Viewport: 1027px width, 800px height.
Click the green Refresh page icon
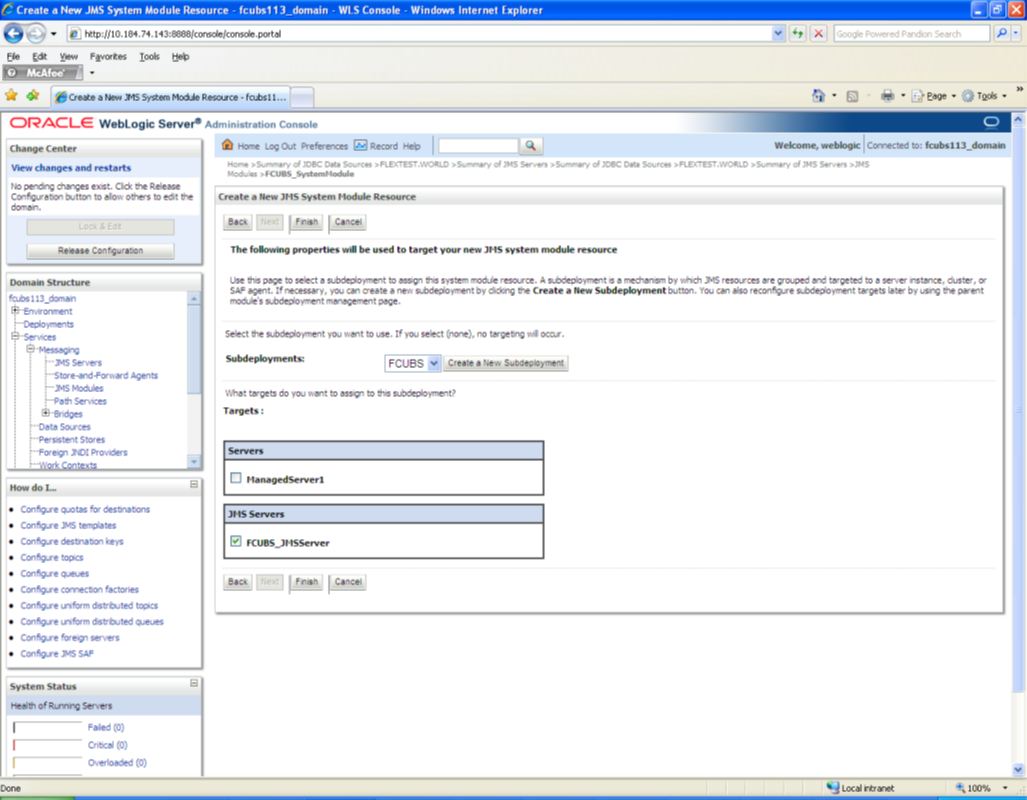coord(797,33)
